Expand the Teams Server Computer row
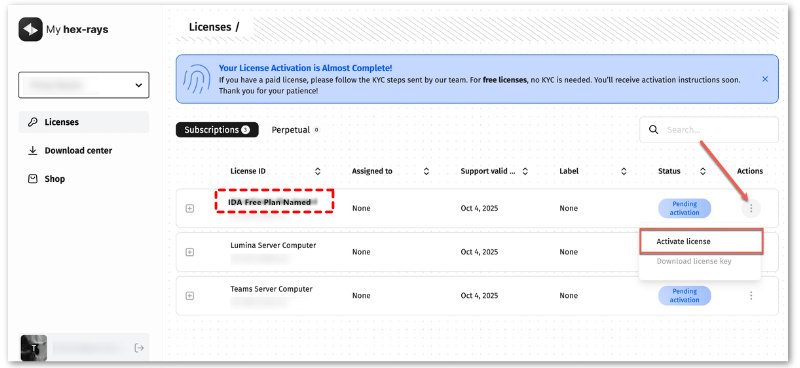 click(x=190, y=296)
